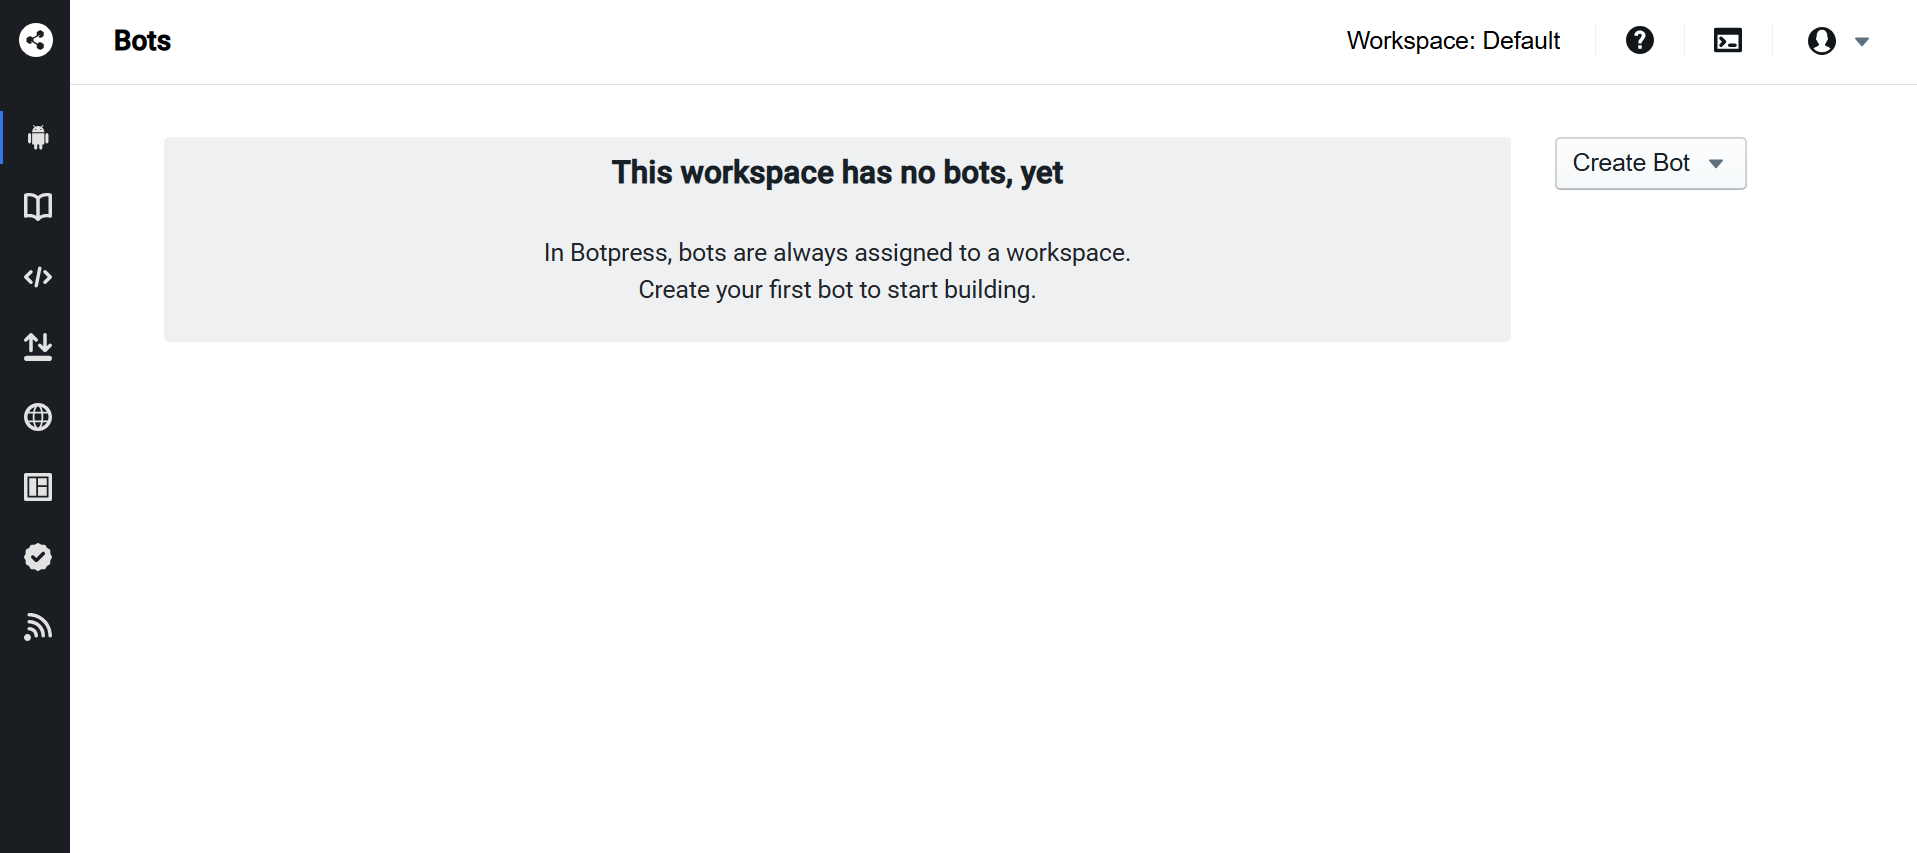Open the globe sidebar icon
Viewport: 1917px width, 853px height.
pos(38,417)
